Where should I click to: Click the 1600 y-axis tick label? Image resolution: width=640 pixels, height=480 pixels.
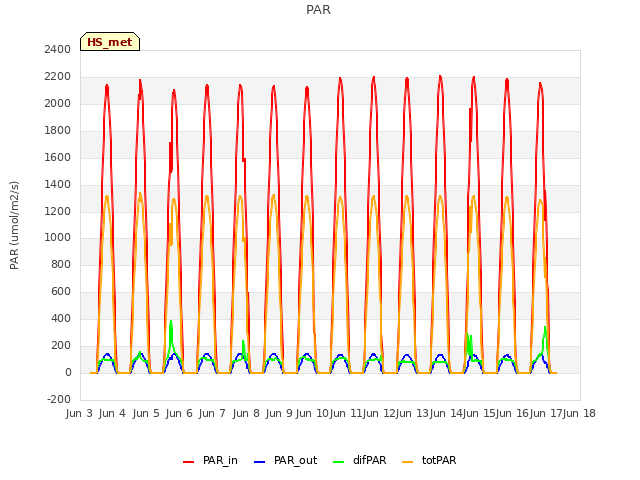pyautogui.click(x=58, y=158)
